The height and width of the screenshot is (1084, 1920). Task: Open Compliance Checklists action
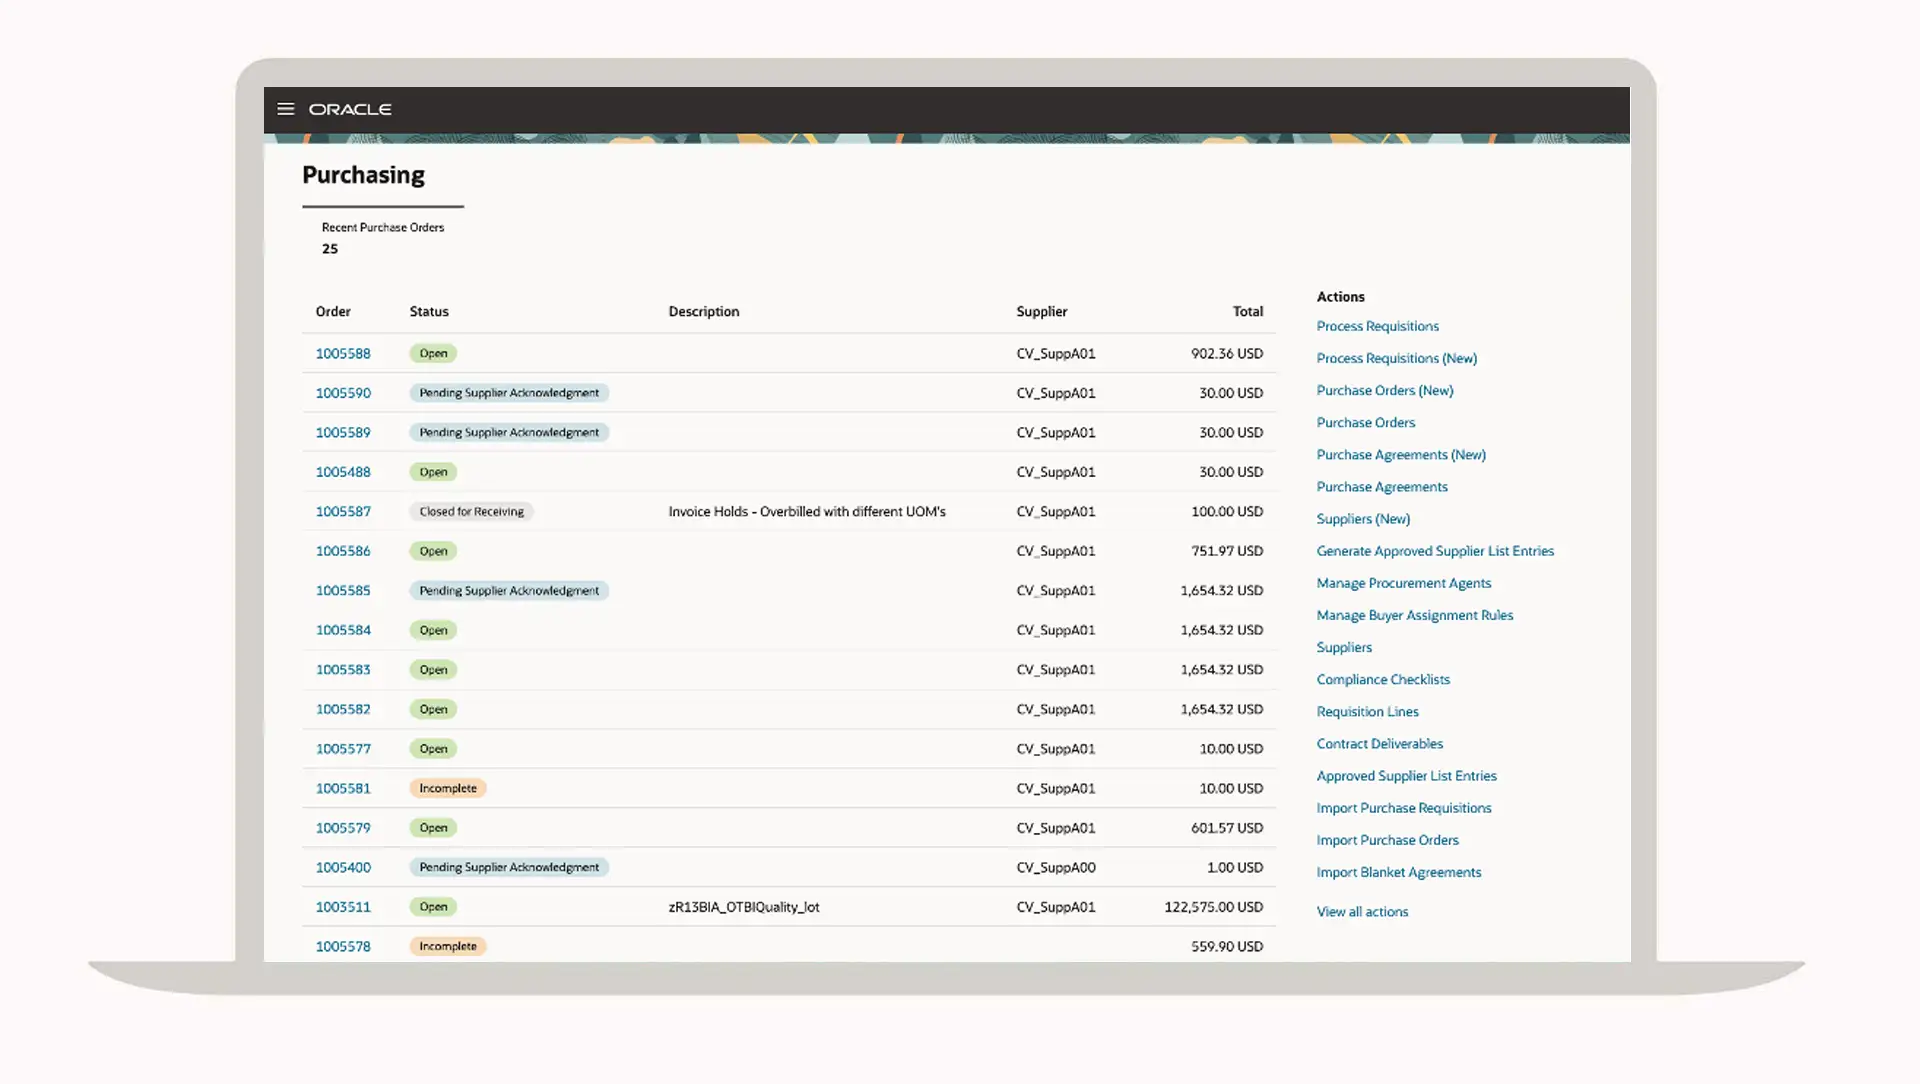[x=1382, y=679]
